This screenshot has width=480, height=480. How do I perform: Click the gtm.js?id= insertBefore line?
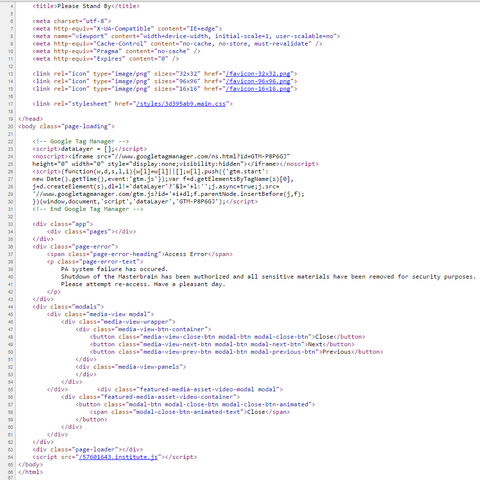(168, 194)
